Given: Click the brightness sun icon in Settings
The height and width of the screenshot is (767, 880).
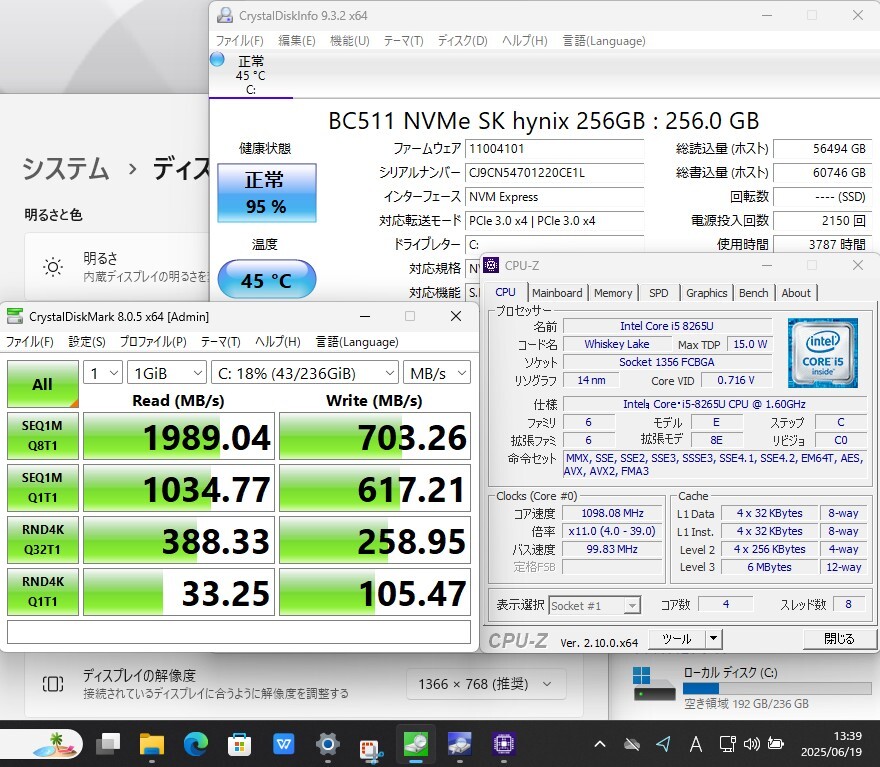Looking at the screenshot, I should 53,267.
